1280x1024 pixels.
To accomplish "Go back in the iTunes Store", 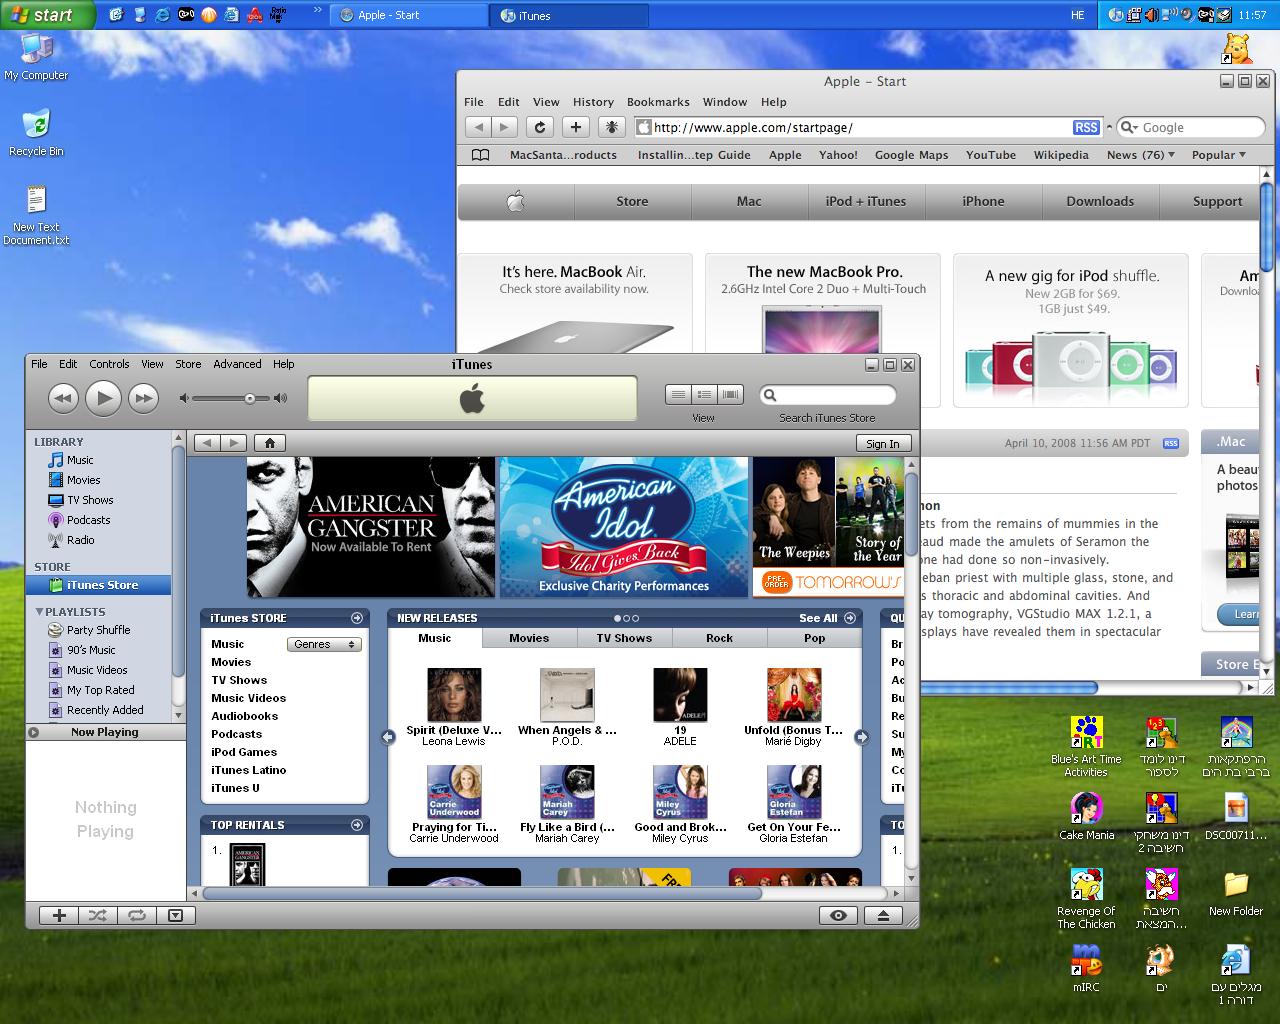I will (x=207, y=443).
